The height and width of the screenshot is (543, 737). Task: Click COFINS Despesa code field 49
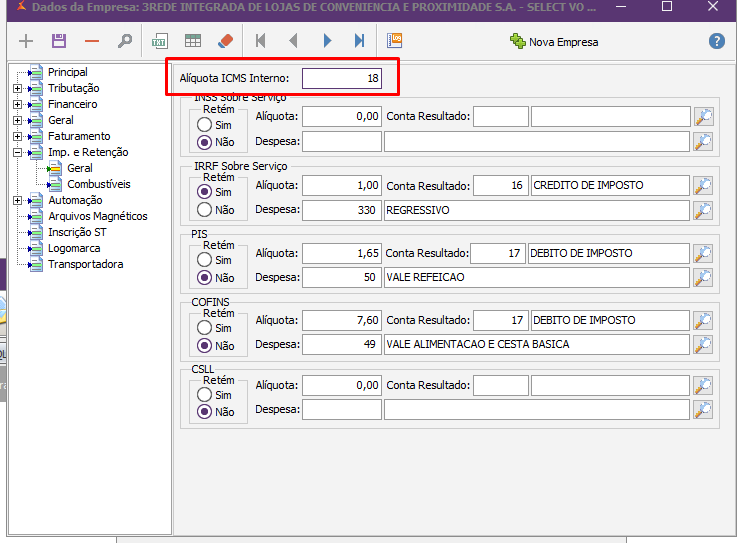point(342,344)
